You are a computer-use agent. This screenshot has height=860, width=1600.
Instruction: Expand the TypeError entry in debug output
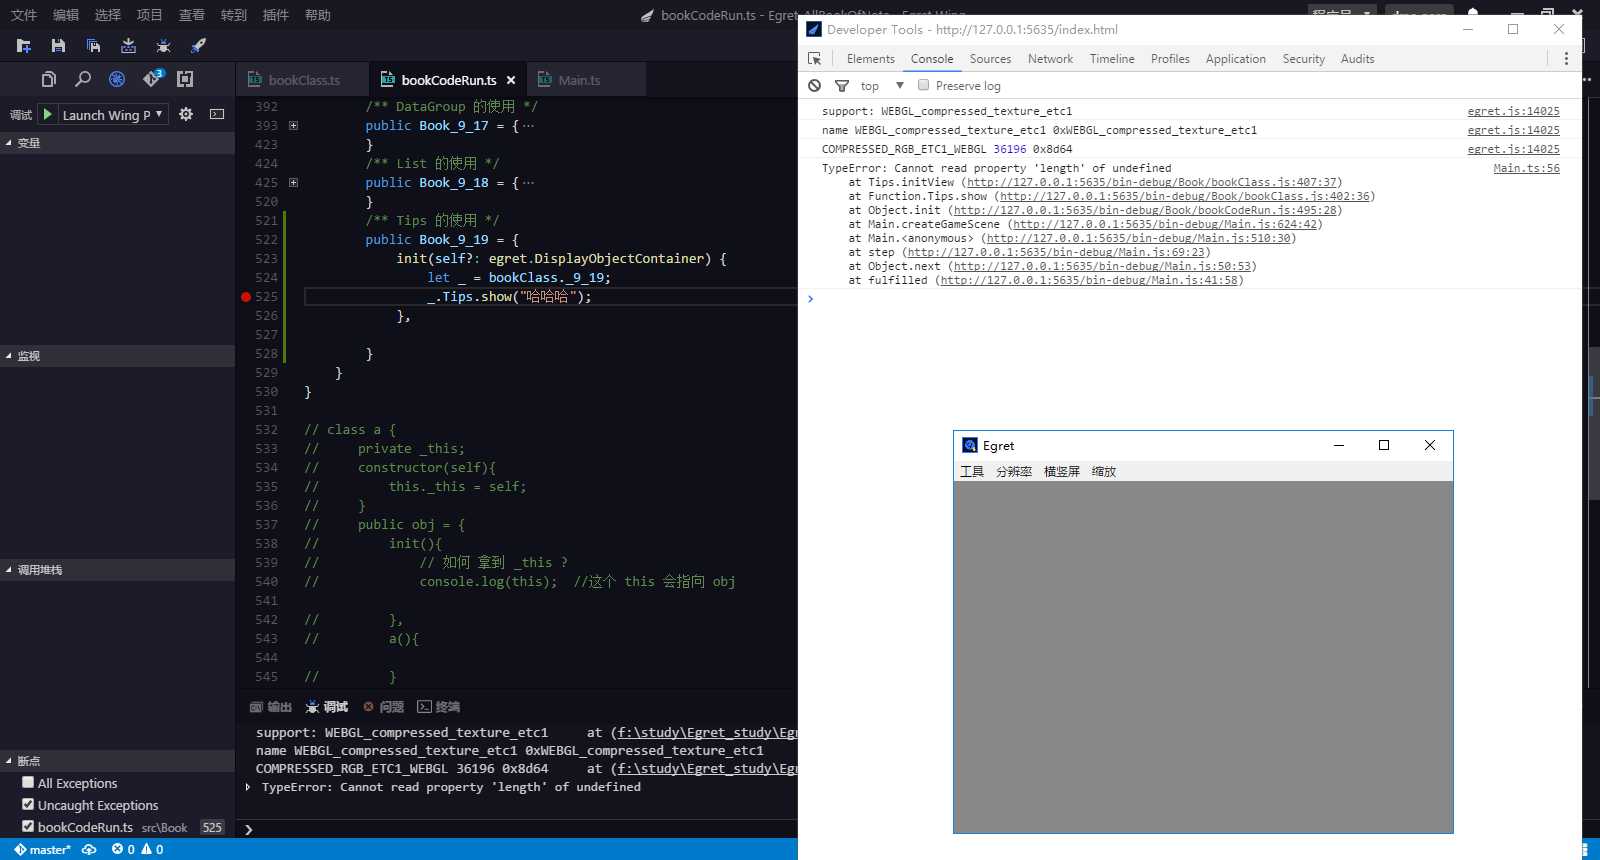tap(248, 787)
